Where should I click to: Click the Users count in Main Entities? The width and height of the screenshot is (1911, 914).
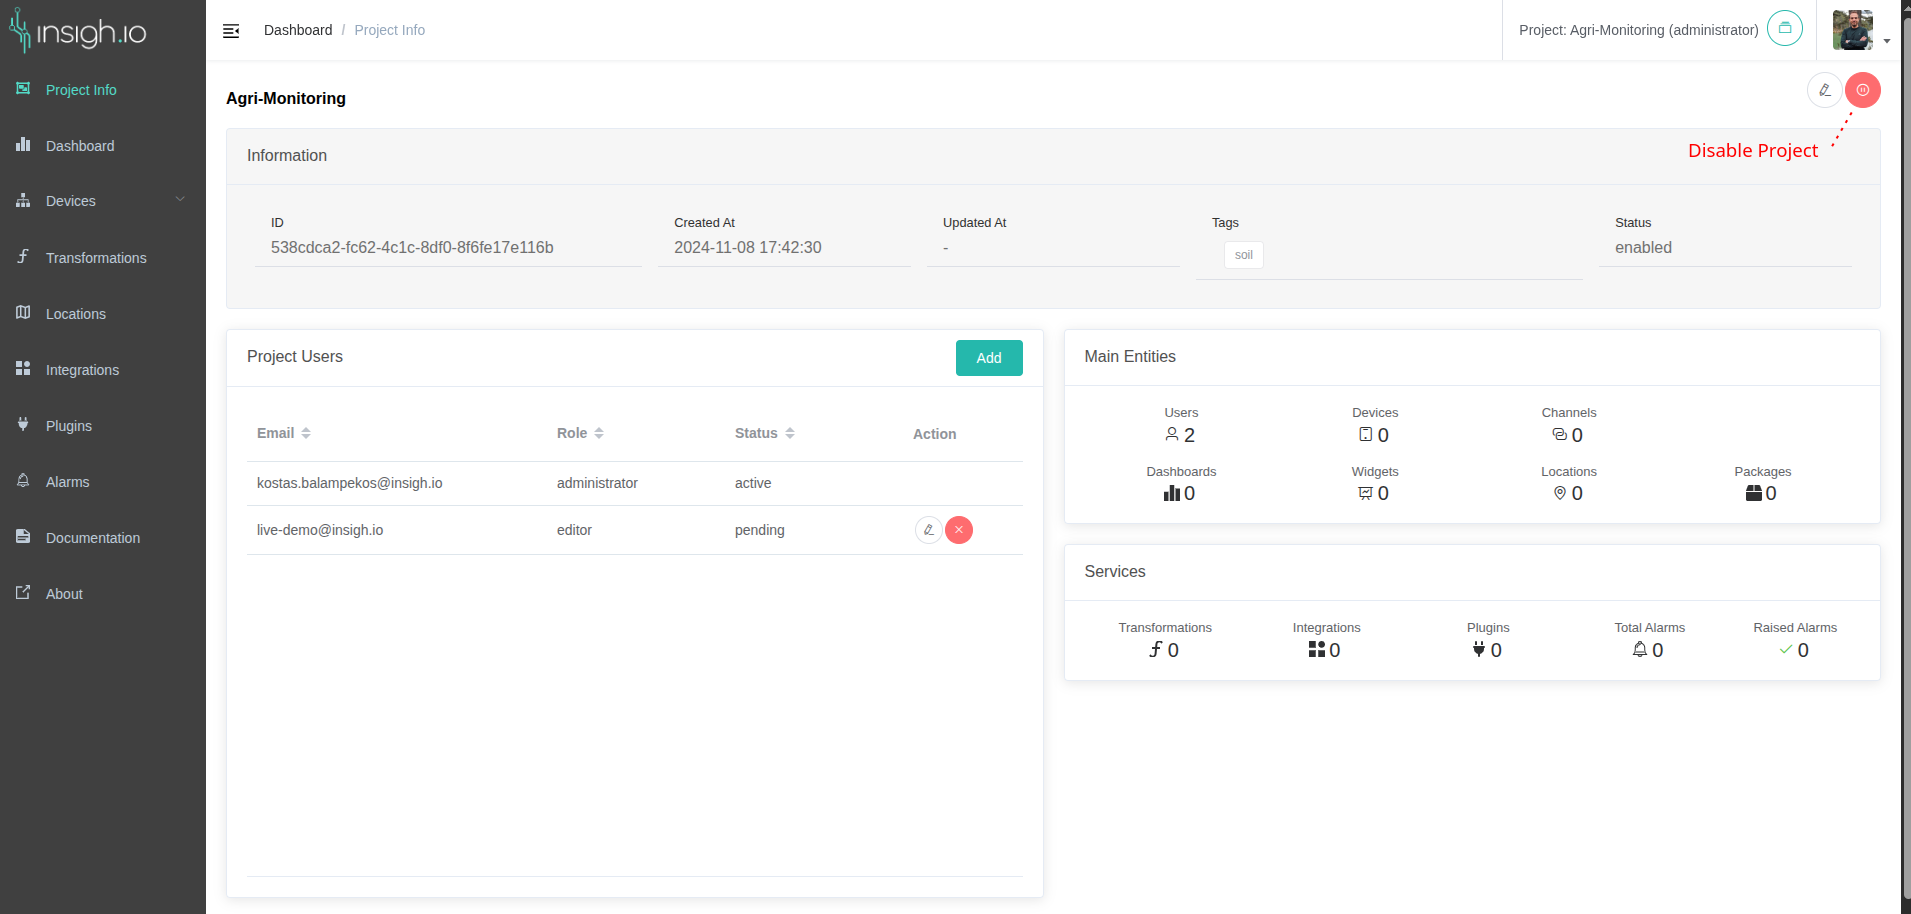click(x=1181, y=435)
